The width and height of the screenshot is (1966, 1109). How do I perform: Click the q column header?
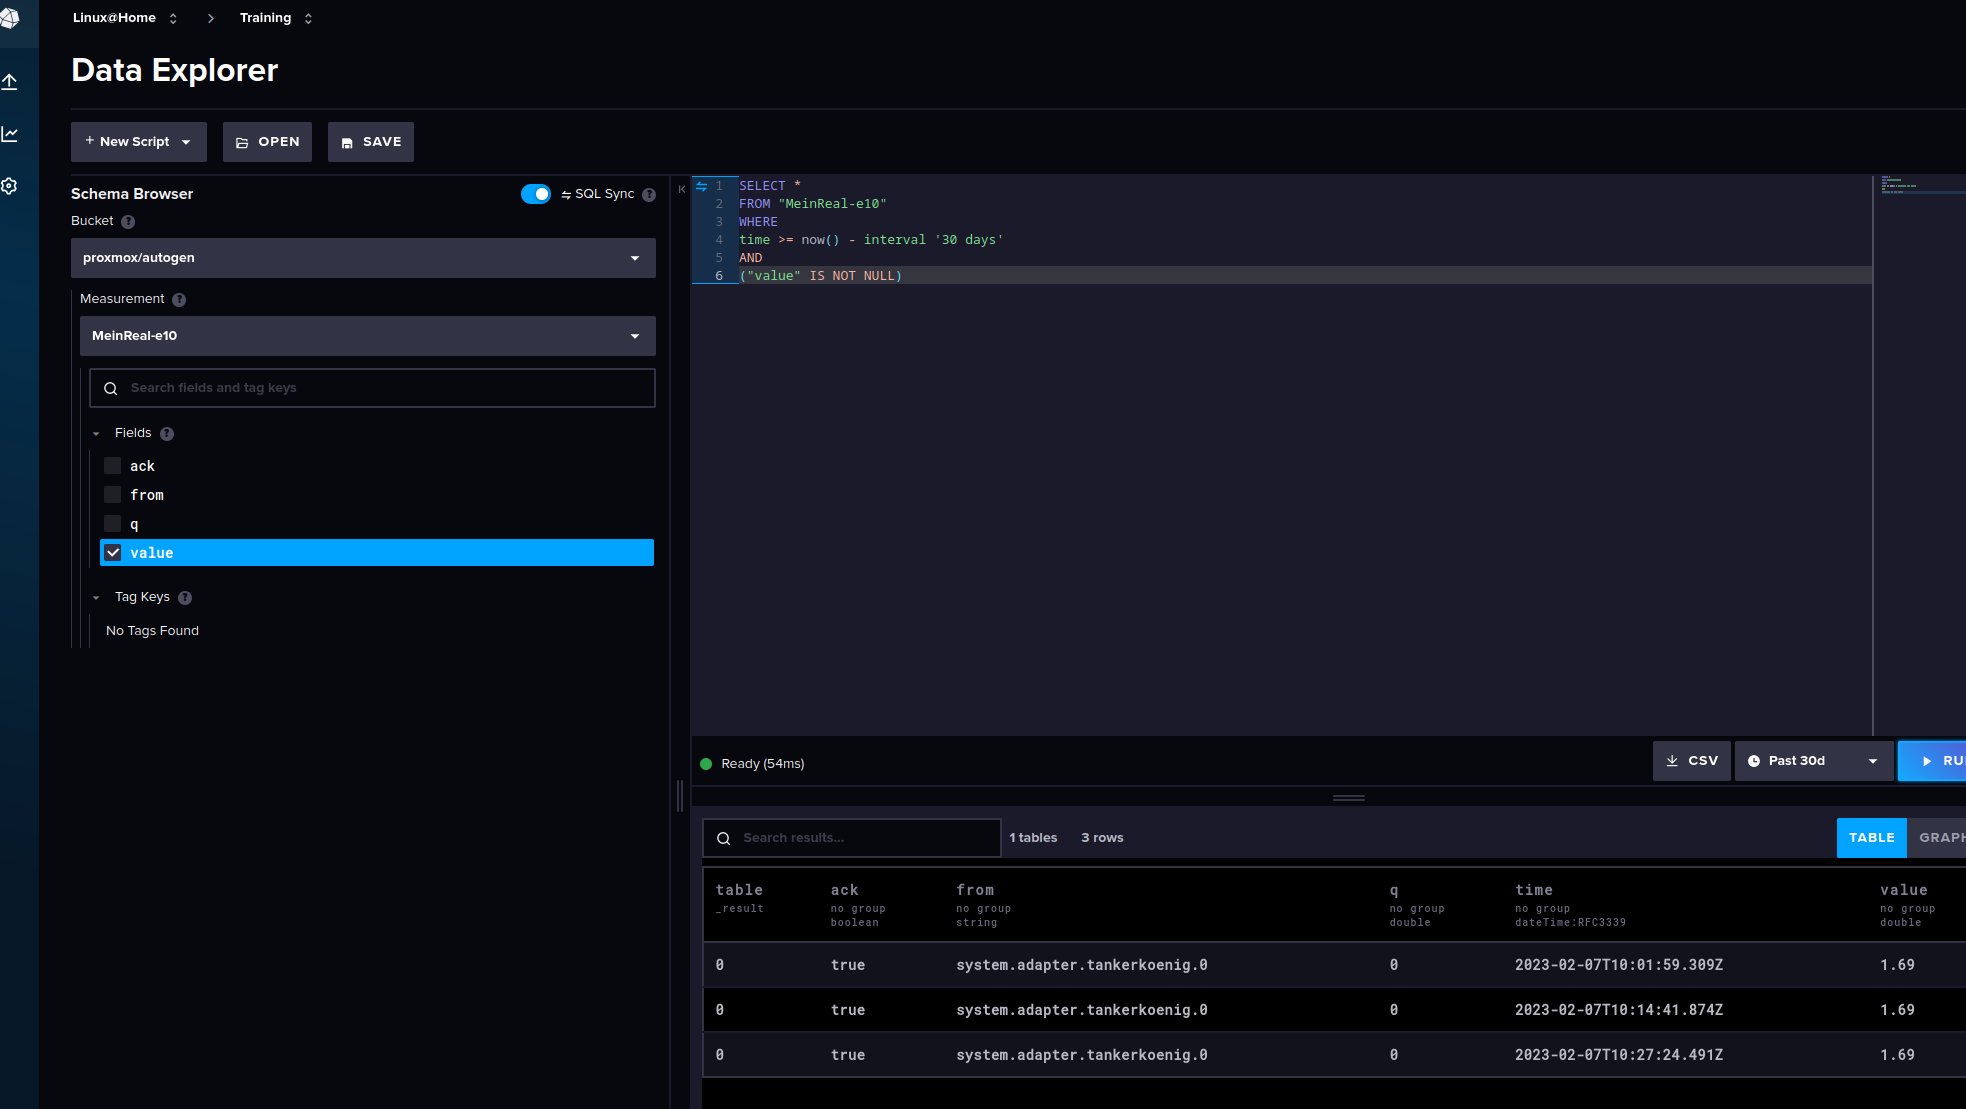1394,890
